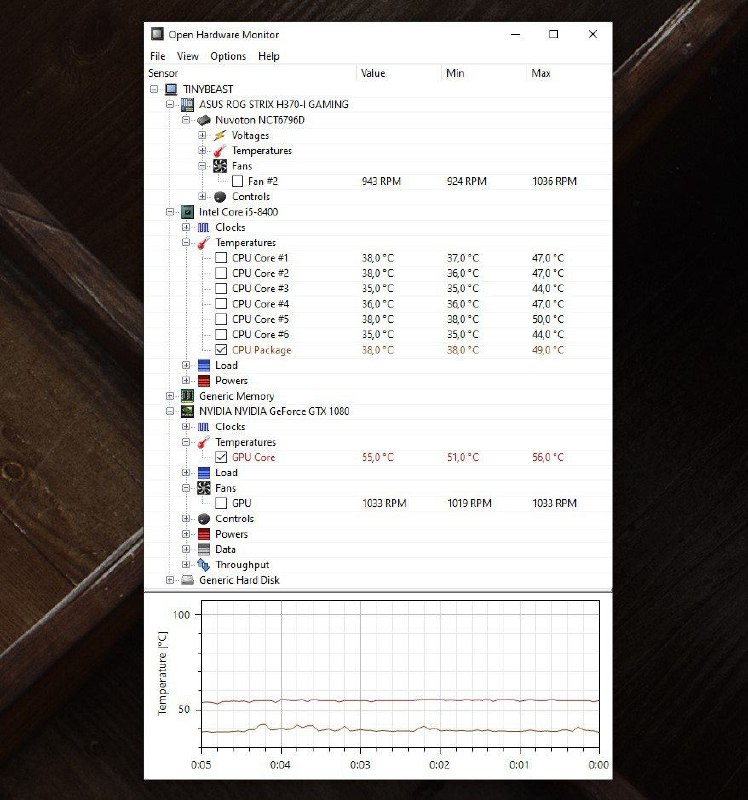Click the Throughput arrows icon
748x800 pixels.
[x=204, y=565]
